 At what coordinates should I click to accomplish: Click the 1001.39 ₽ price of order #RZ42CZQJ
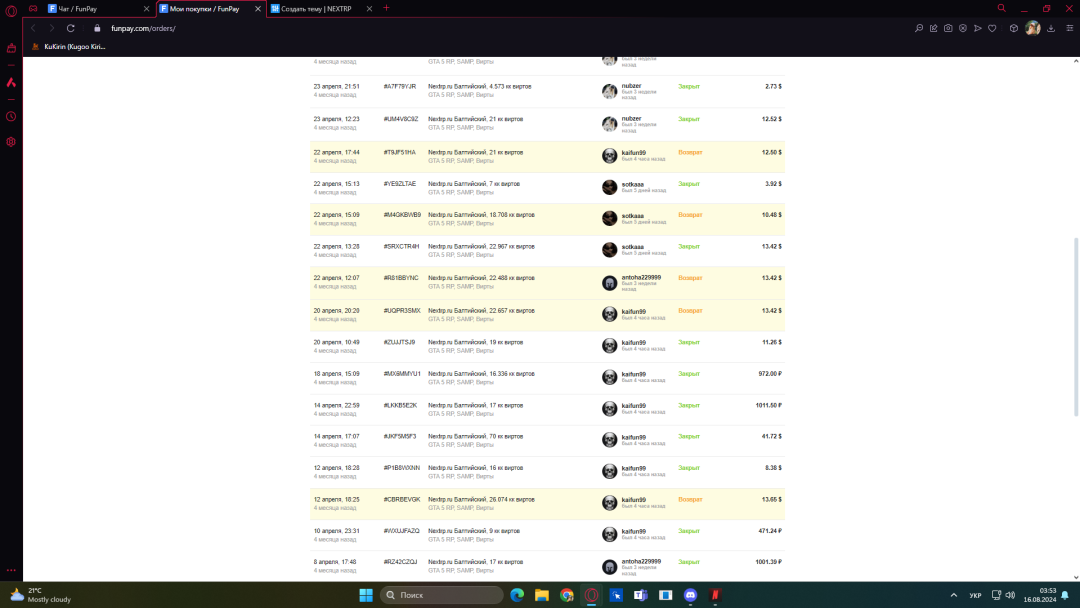pyautogui.click(x=769, y=562)
